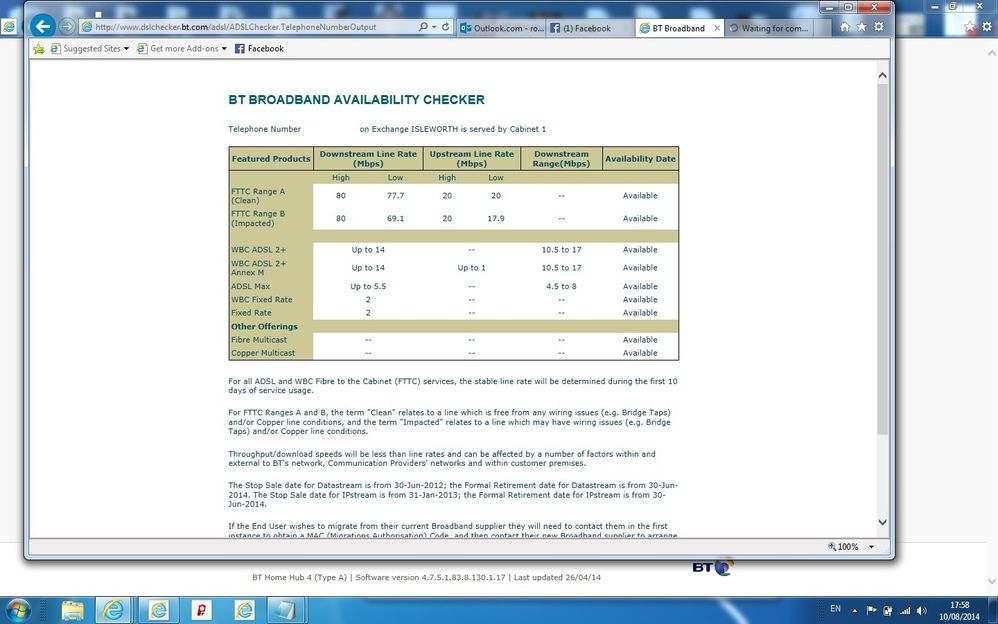Click the 100% zoom level button
The image size is (998, 624).
click(843, 546)
